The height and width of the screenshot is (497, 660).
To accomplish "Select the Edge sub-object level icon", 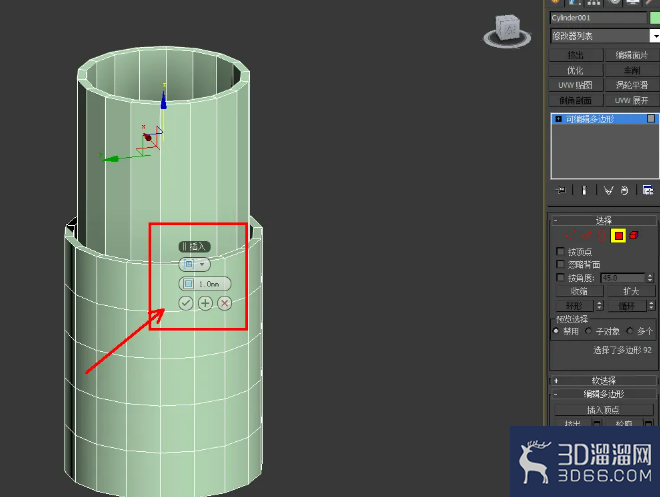I will 586,236.
